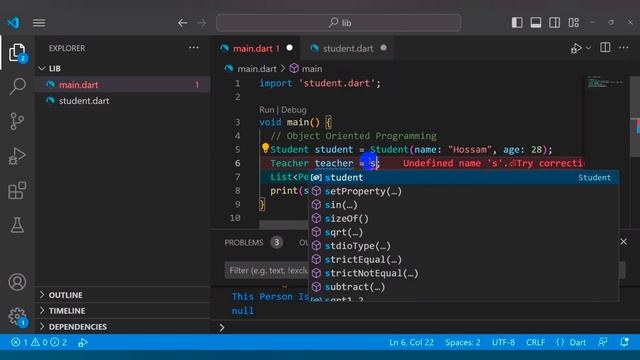Open Explorer views and more actions ellipsis

click(193, 48)
